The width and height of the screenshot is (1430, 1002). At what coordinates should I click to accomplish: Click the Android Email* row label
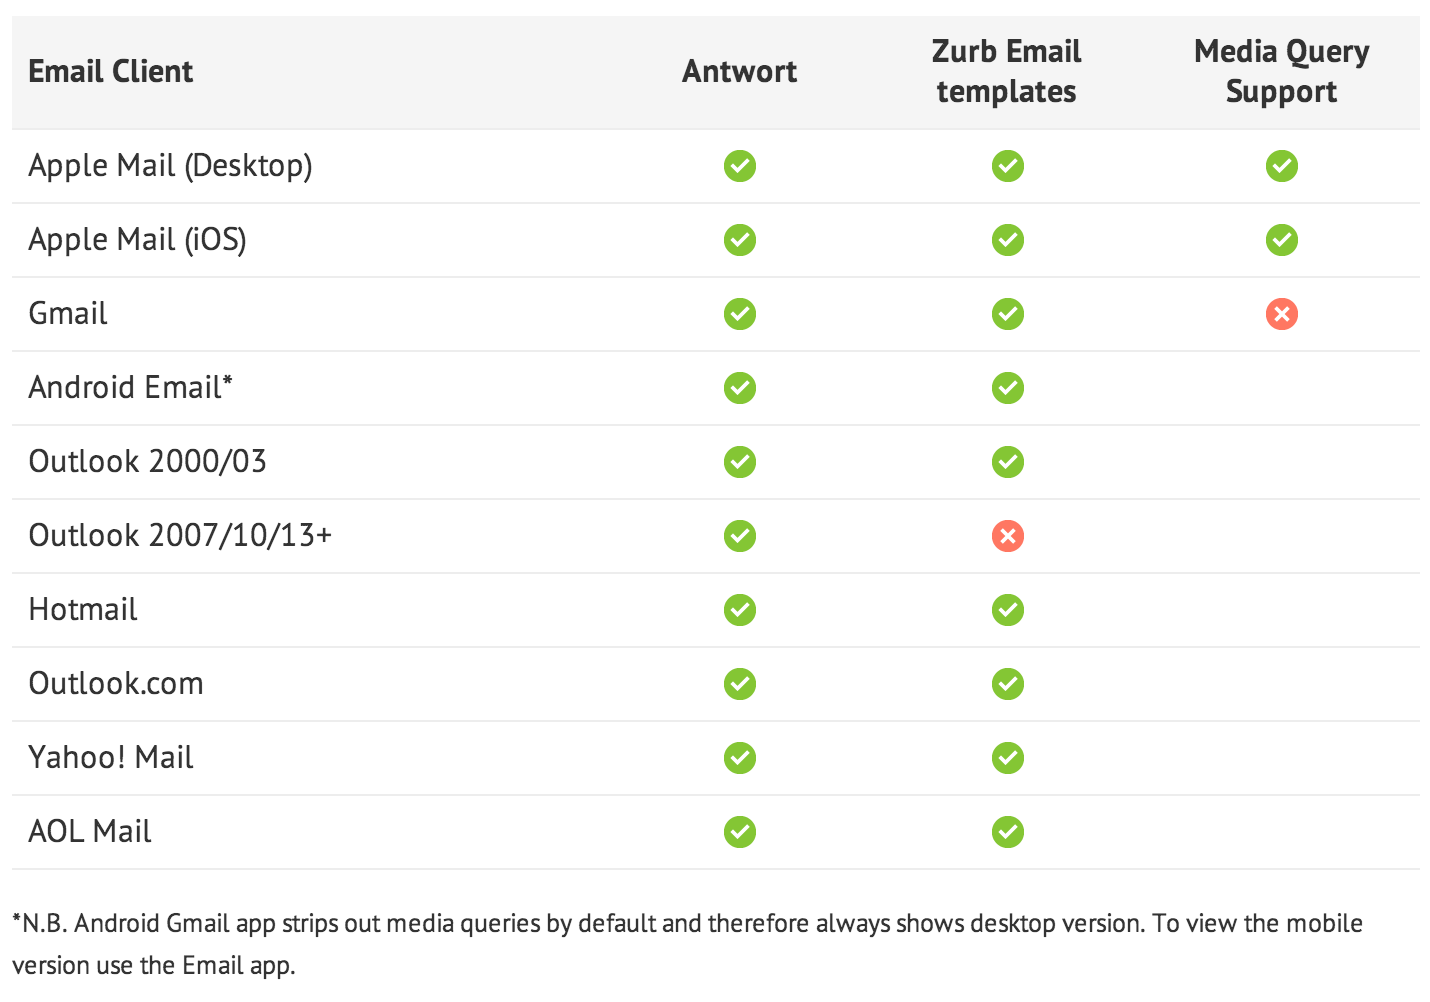(130, 388)
